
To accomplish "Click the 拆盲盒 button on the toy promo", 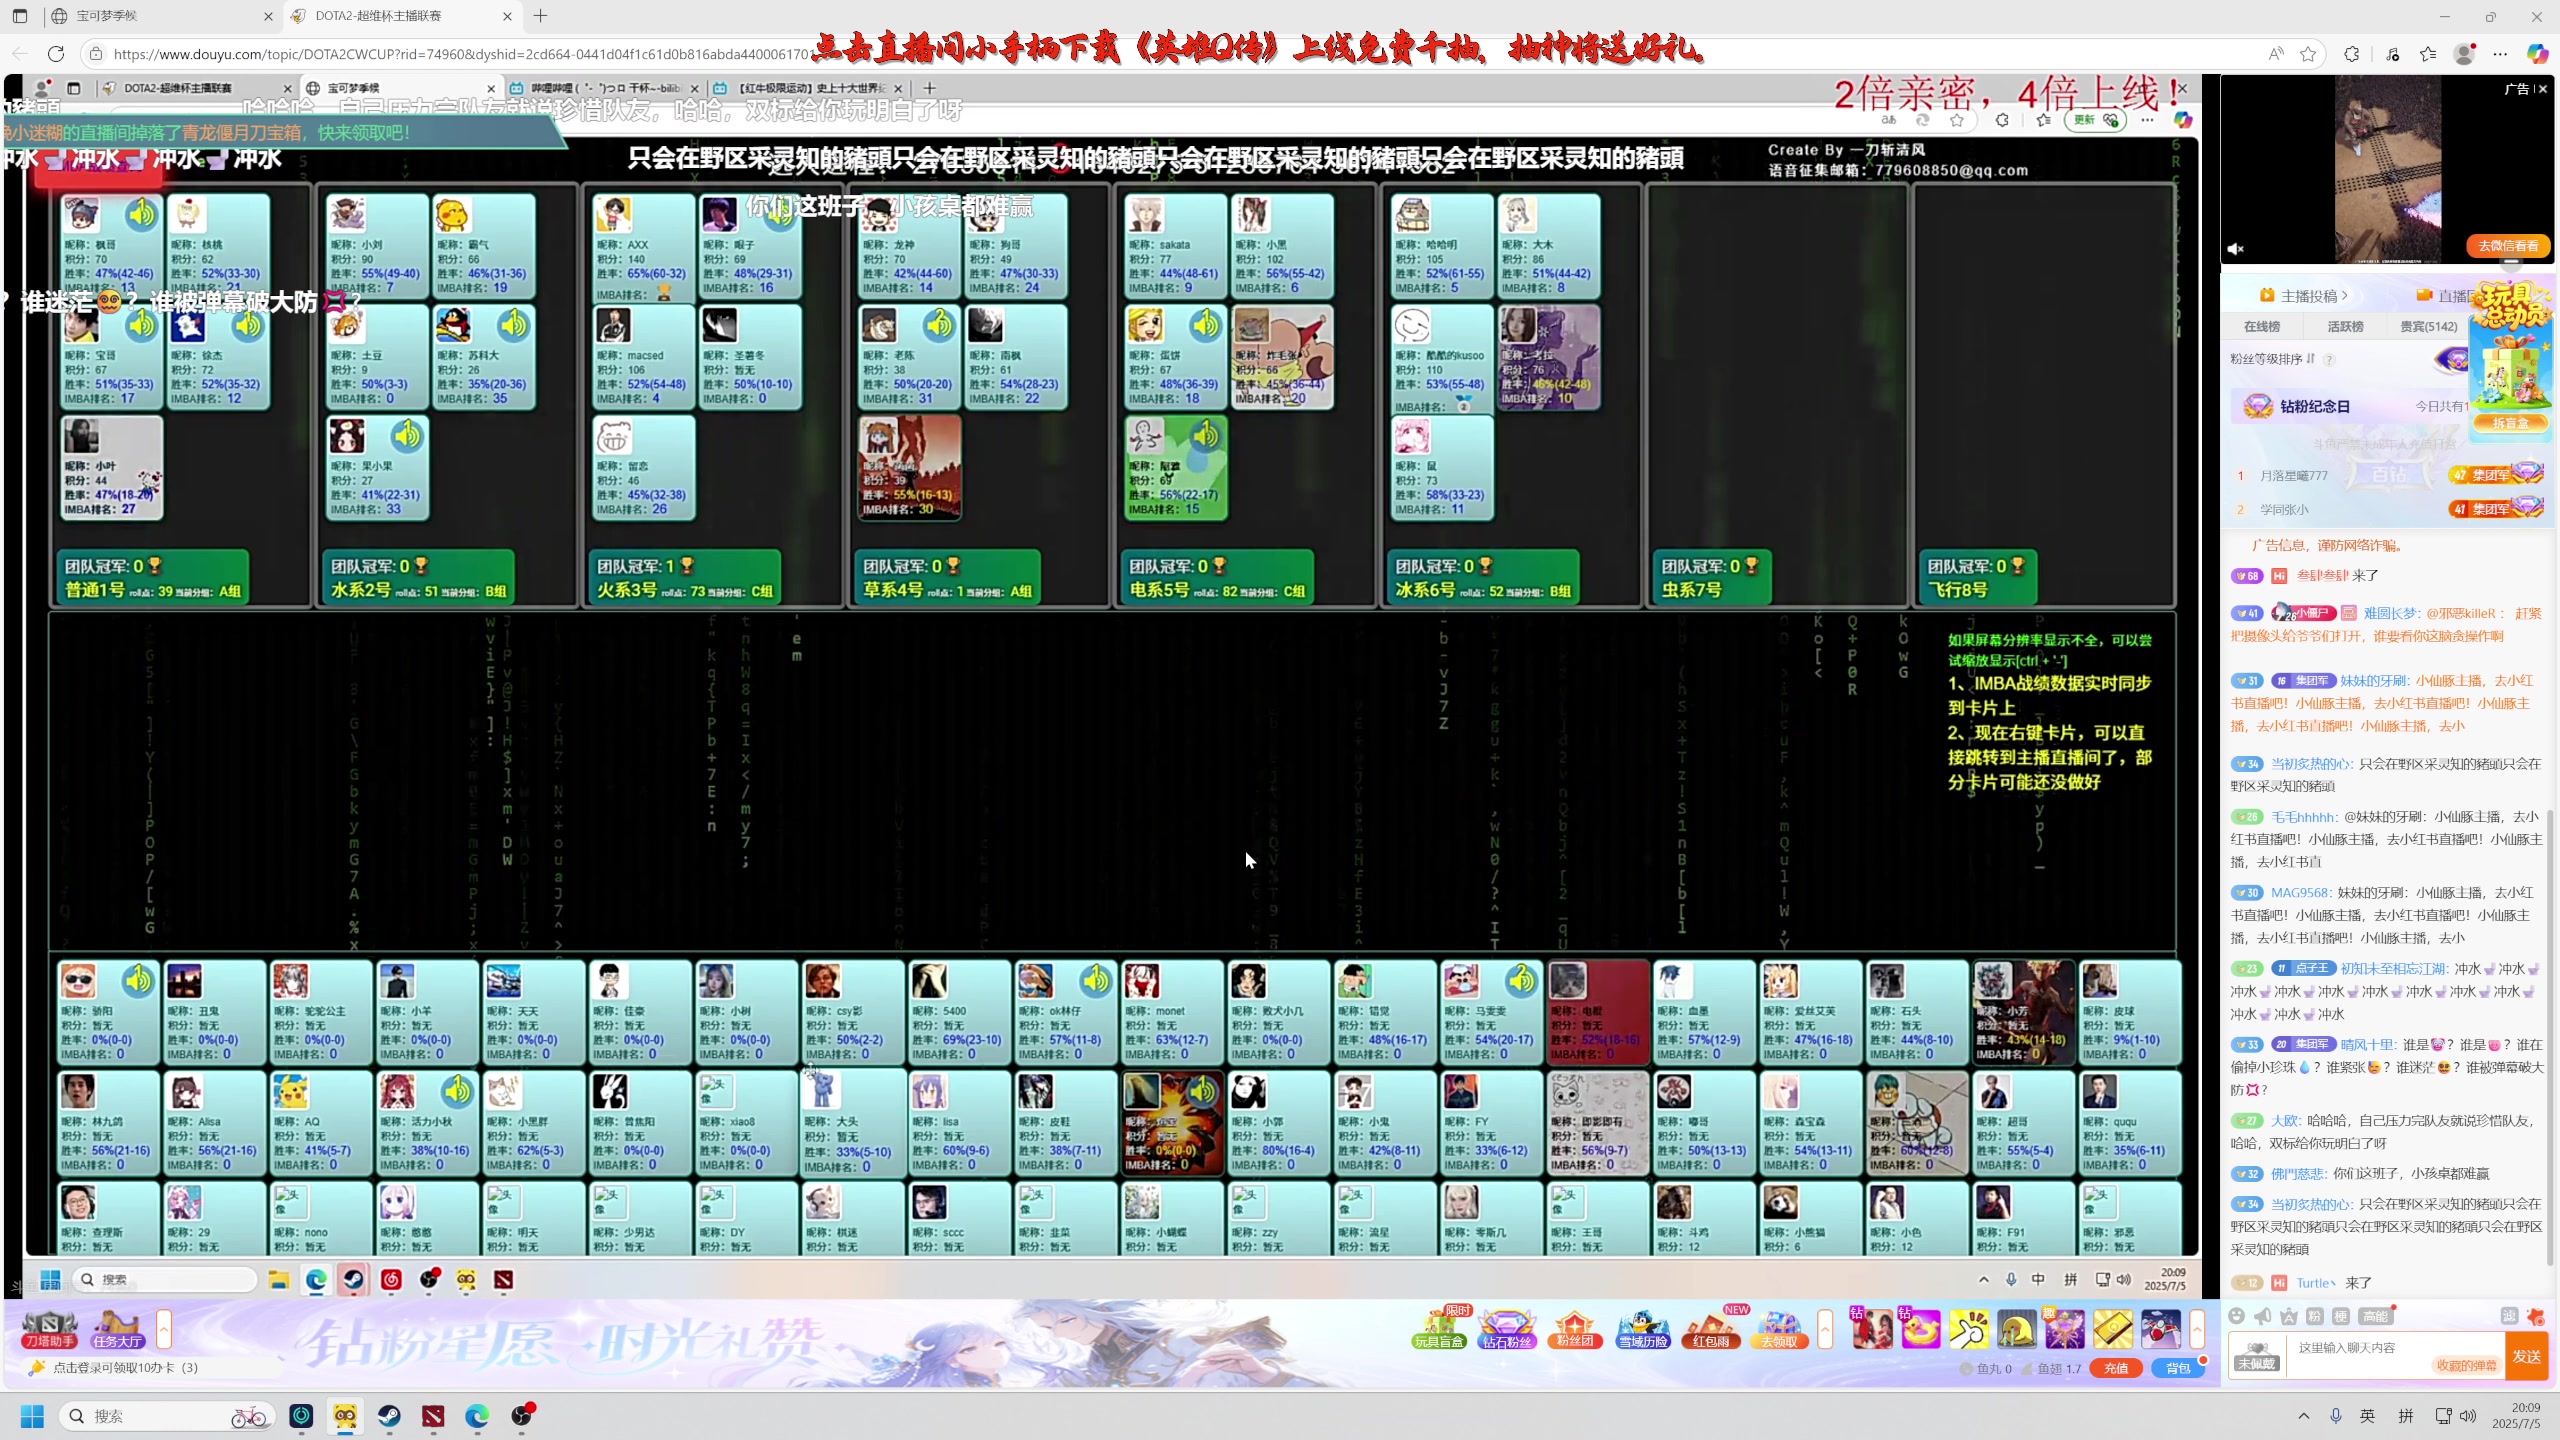I will [x=2509, y=423].
